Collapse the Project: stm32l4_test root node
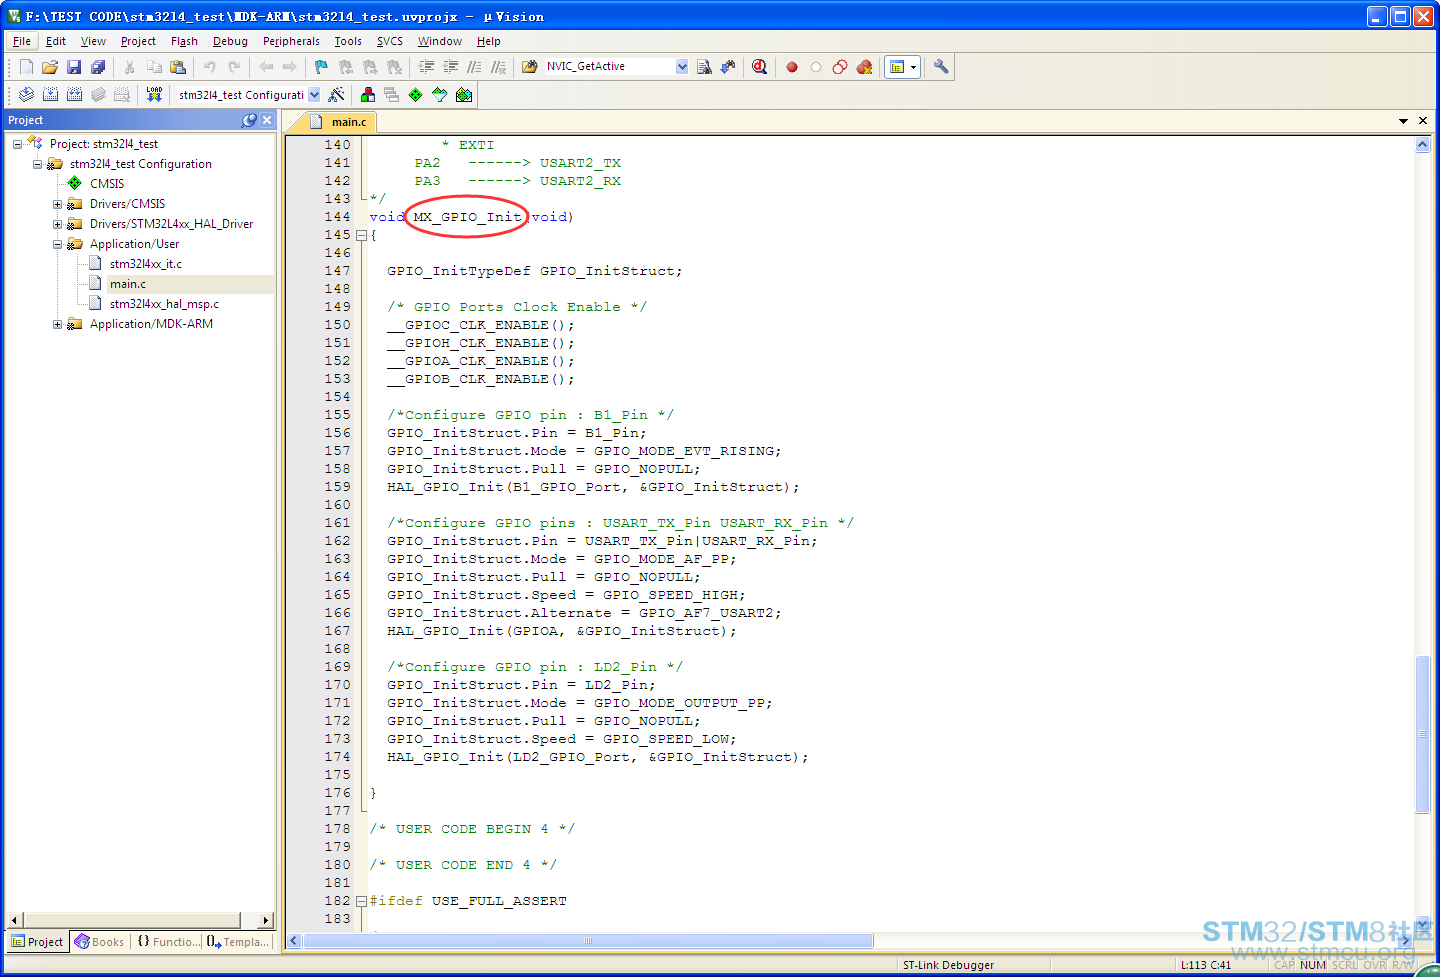1440x977 pixels. click(17, 144)
